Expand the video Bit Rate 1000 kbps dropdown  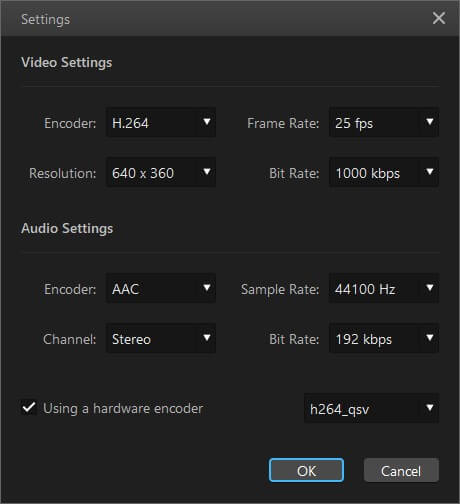(384, 172)
